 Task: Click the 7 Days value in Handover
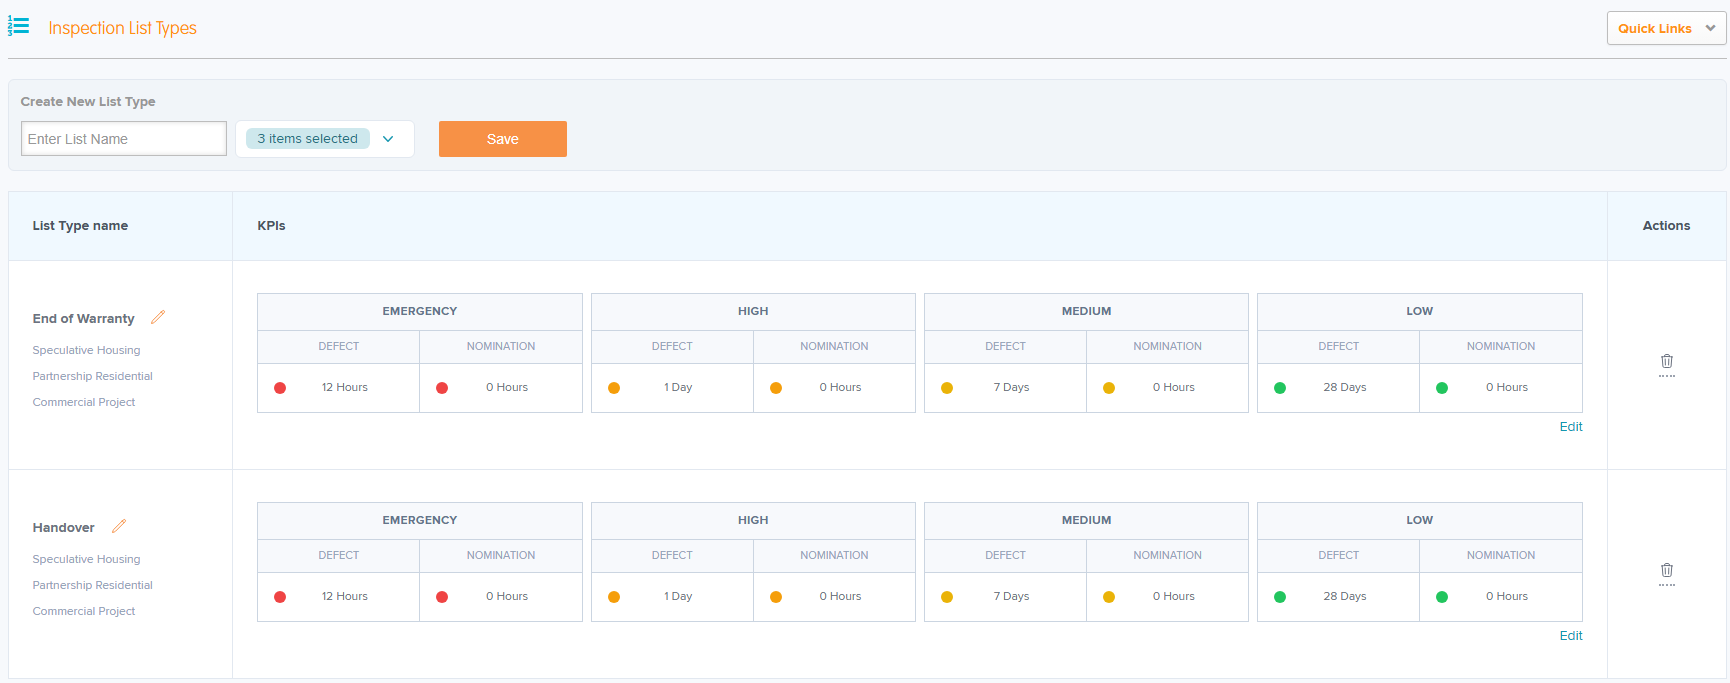coord(1011,596)
